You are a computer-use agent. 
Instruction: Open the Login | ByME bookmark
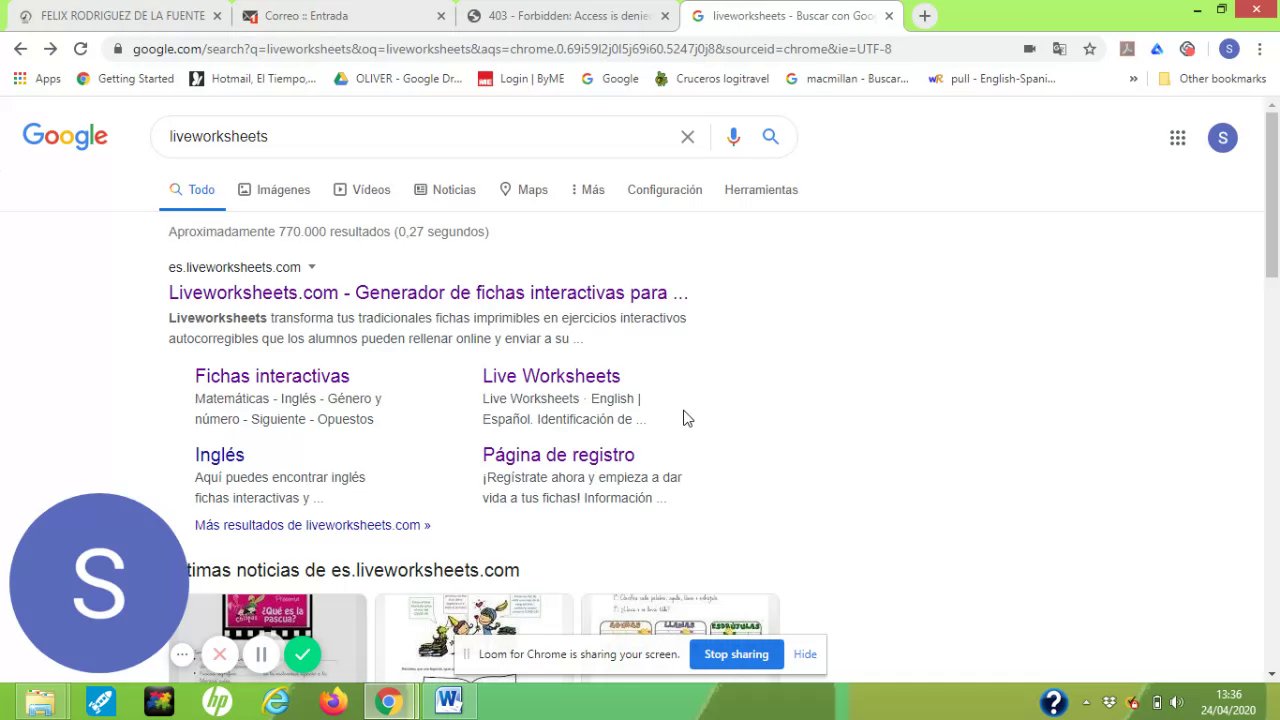[521, 78]
